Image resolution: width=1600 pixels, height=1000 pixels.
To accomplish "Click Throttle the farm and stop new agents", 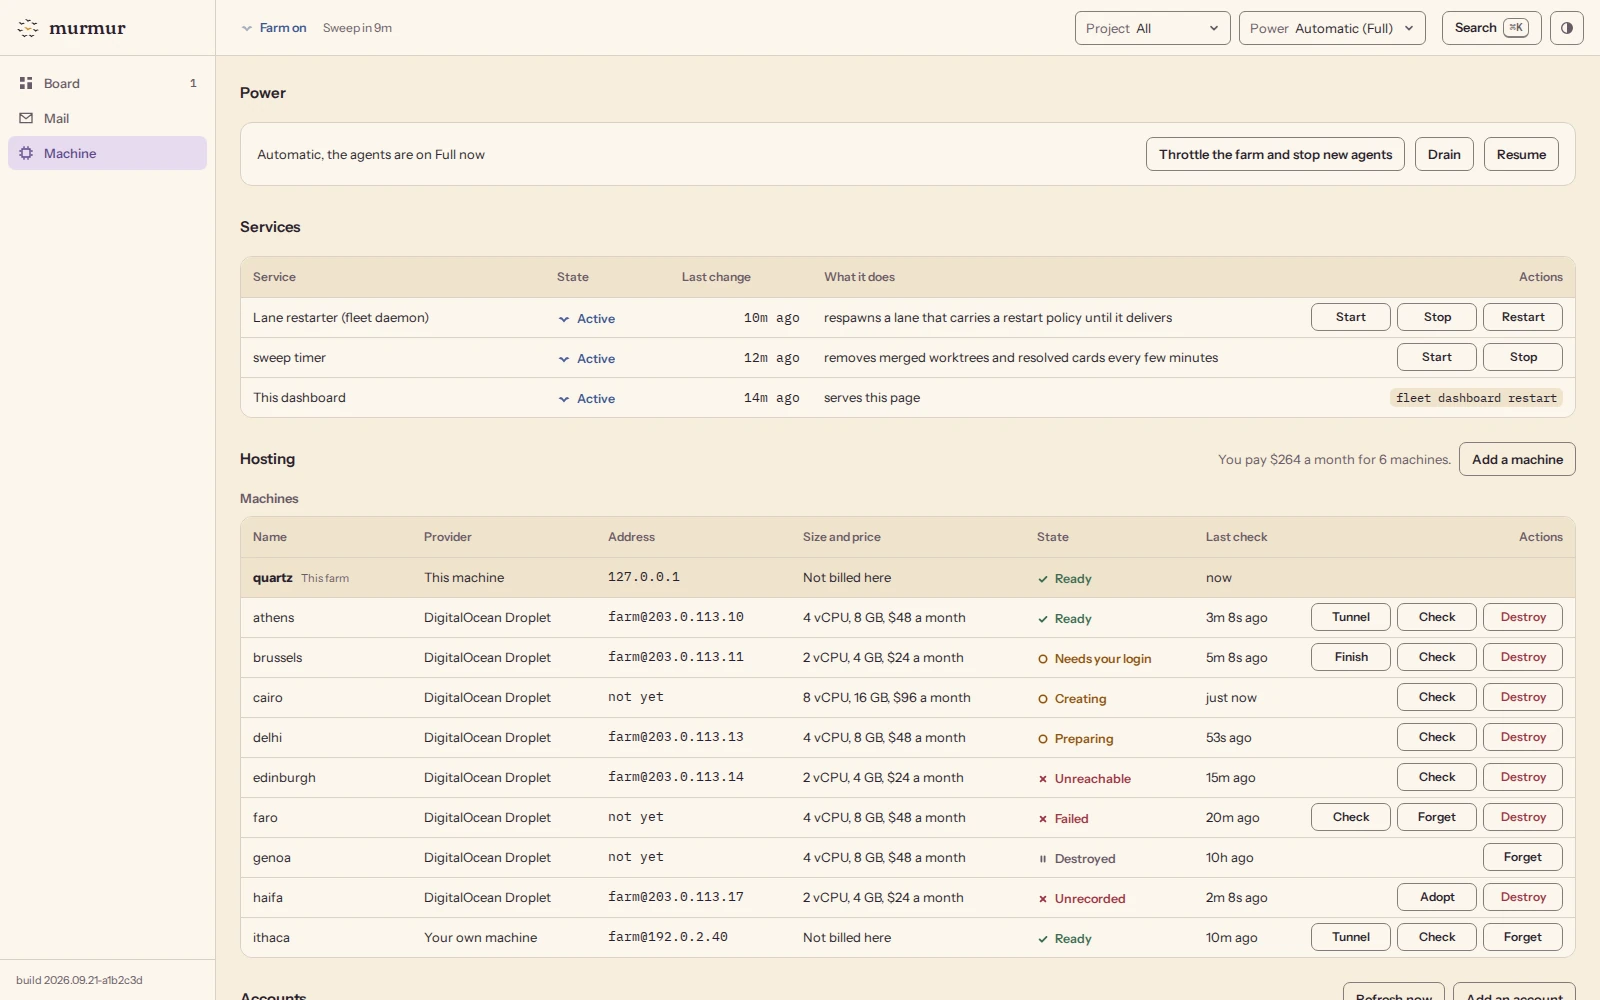I will pyautogui.click(x=1275, y=154).
